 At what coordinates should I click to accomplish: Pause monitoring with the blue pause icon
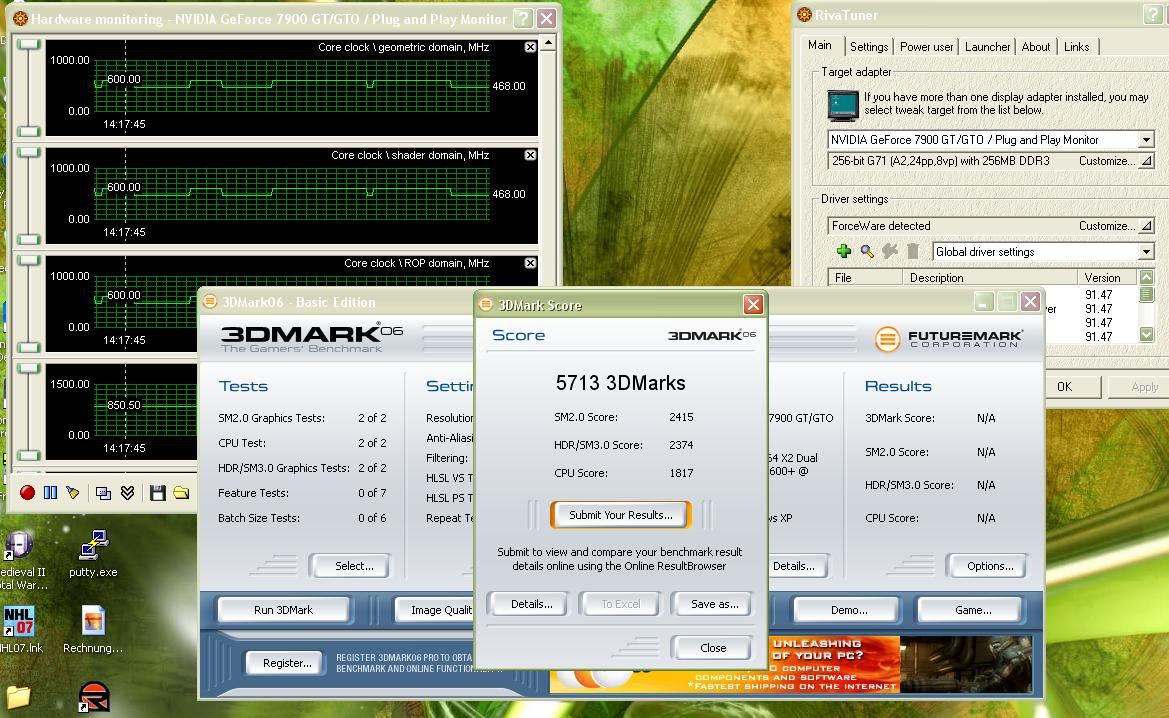pyautogui.click(x=50, y=492)
